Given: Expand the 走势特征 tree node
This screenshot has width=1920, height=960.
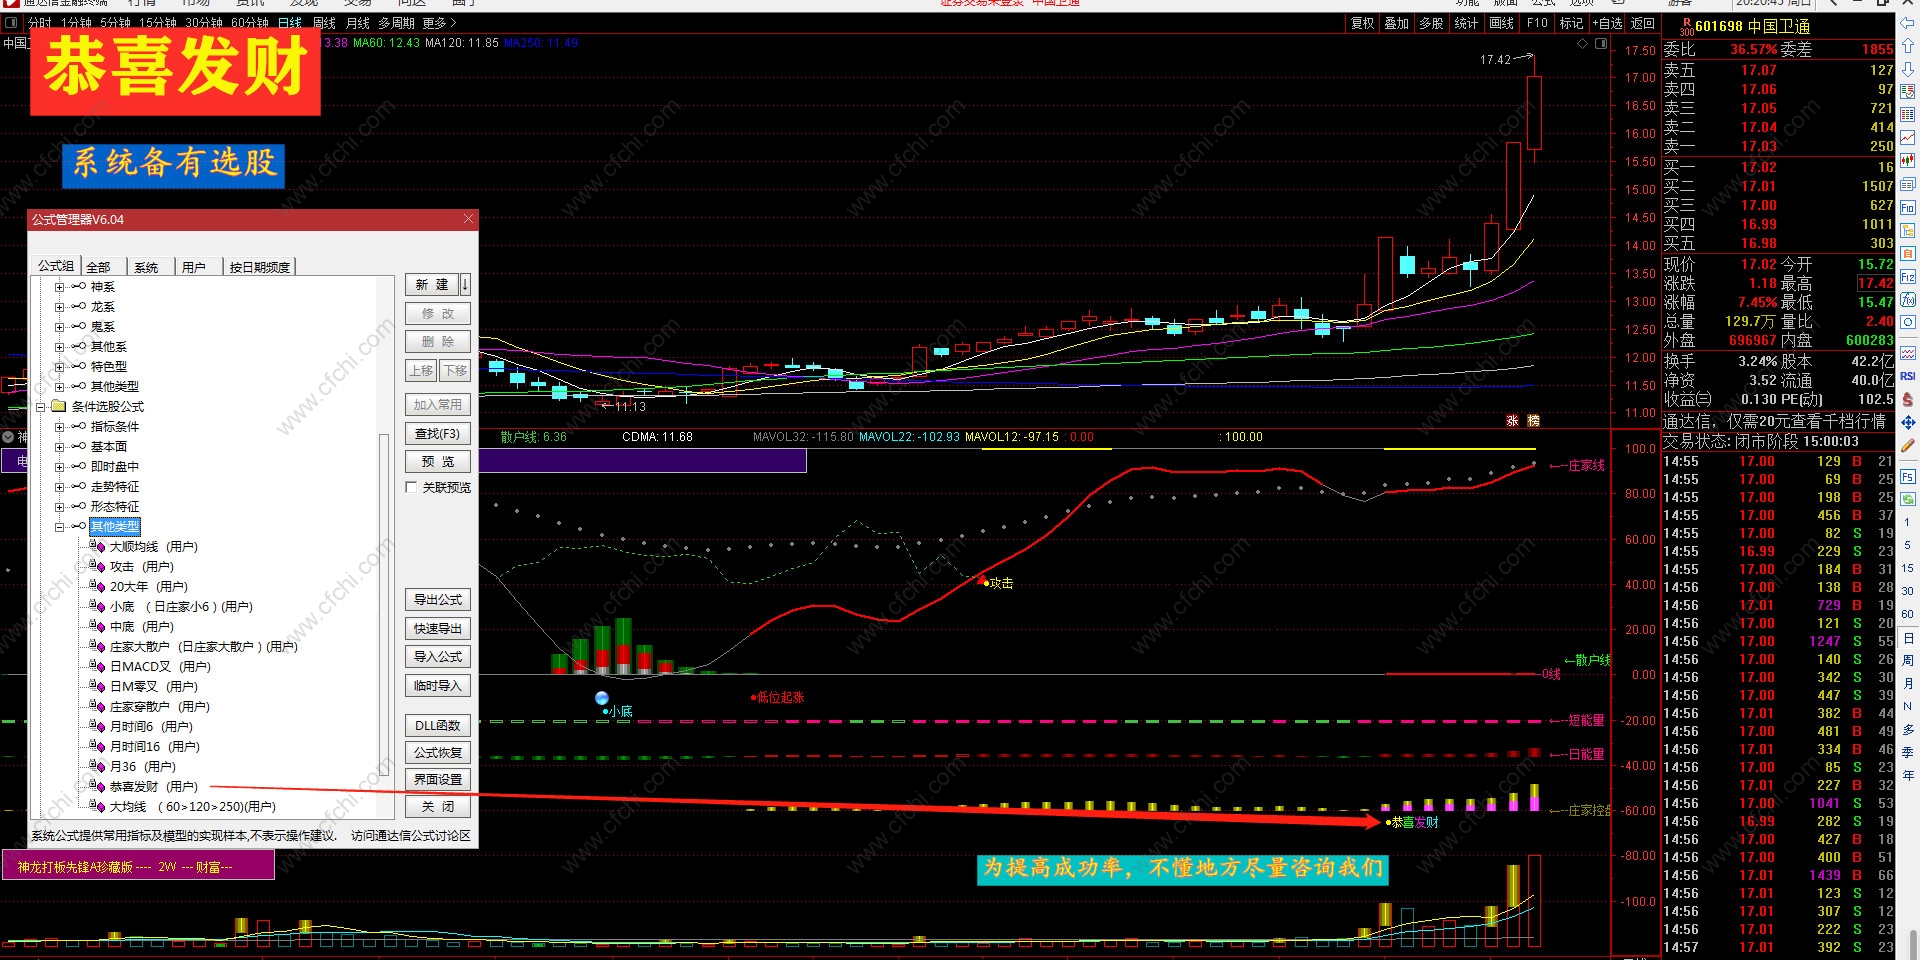Looking at the screenshot, I should point(59,487).
